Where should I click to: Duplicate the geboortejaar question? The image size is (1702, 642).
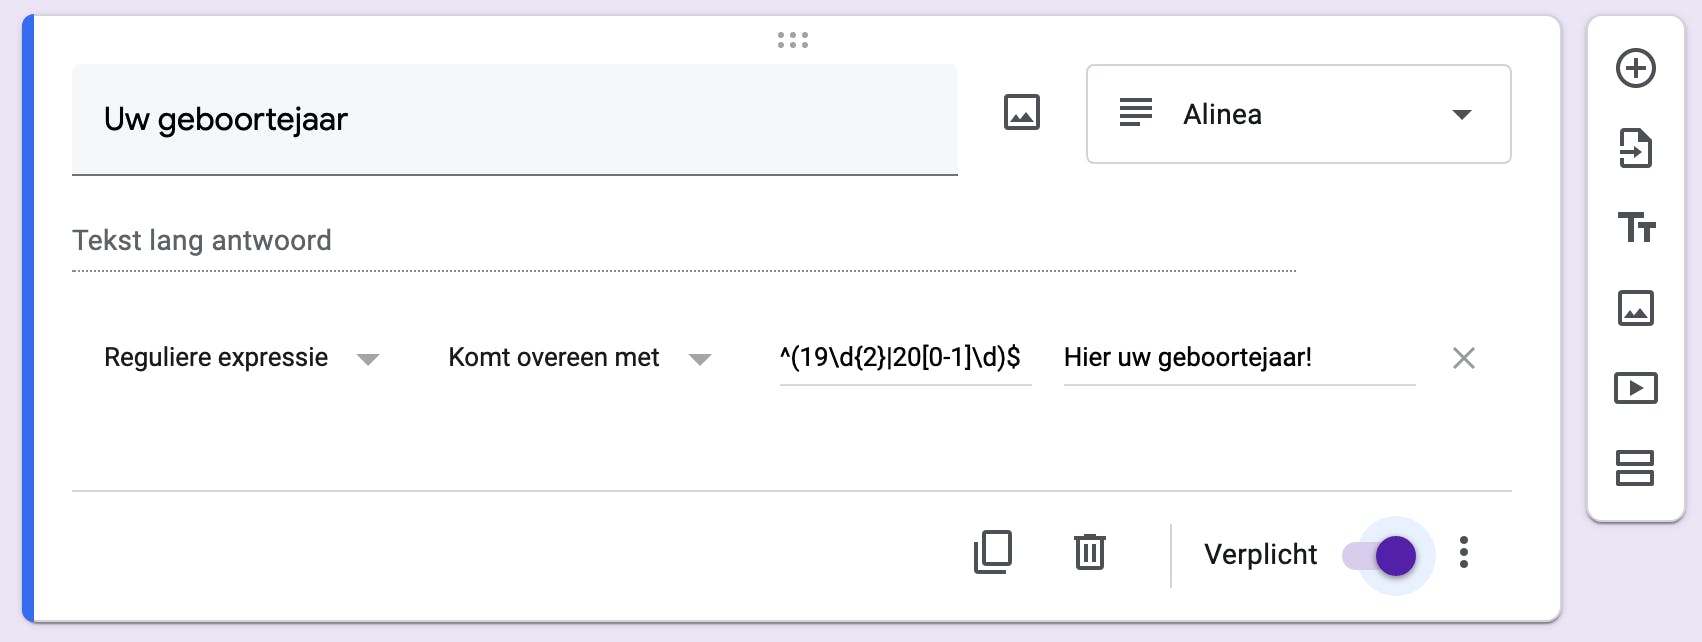[993, 552]
